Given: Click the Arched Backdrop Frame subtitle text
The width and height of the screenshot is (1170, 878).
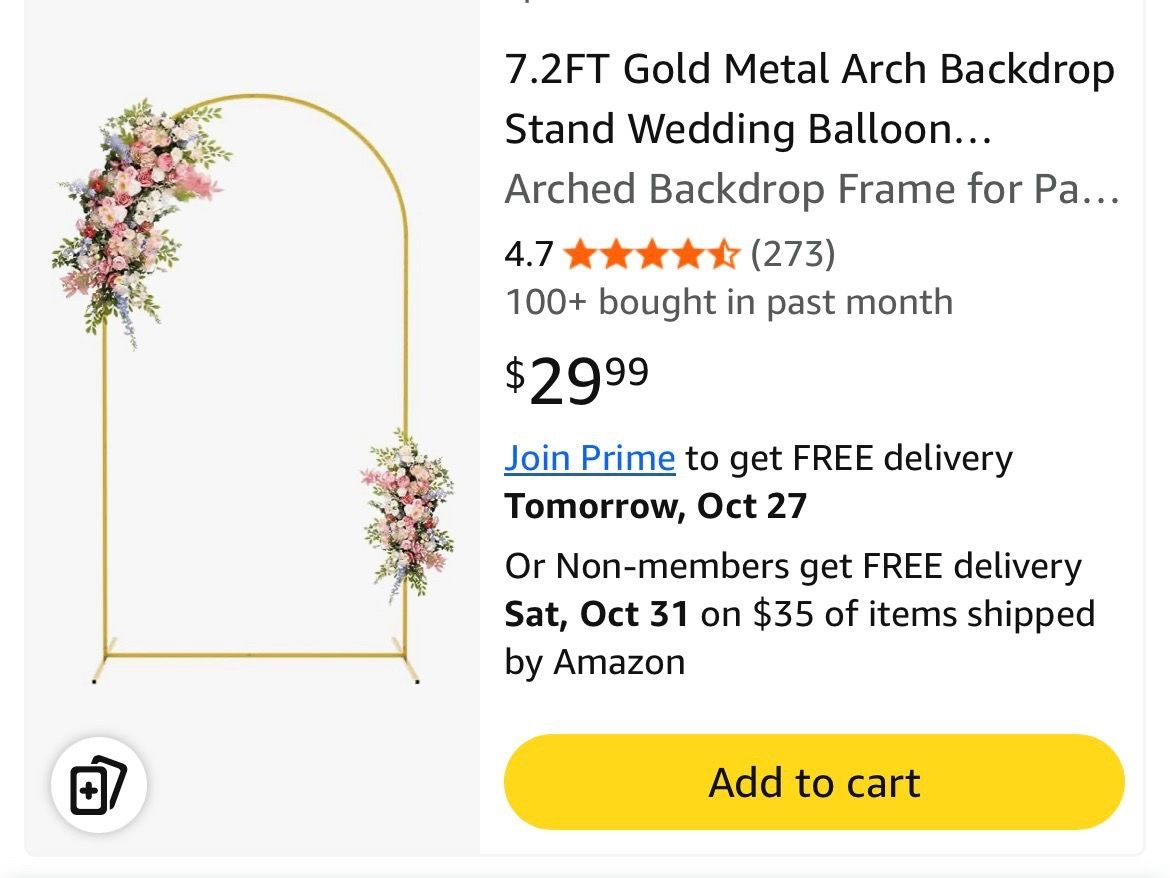Looking at the screenshot, I should pos(812,189).
